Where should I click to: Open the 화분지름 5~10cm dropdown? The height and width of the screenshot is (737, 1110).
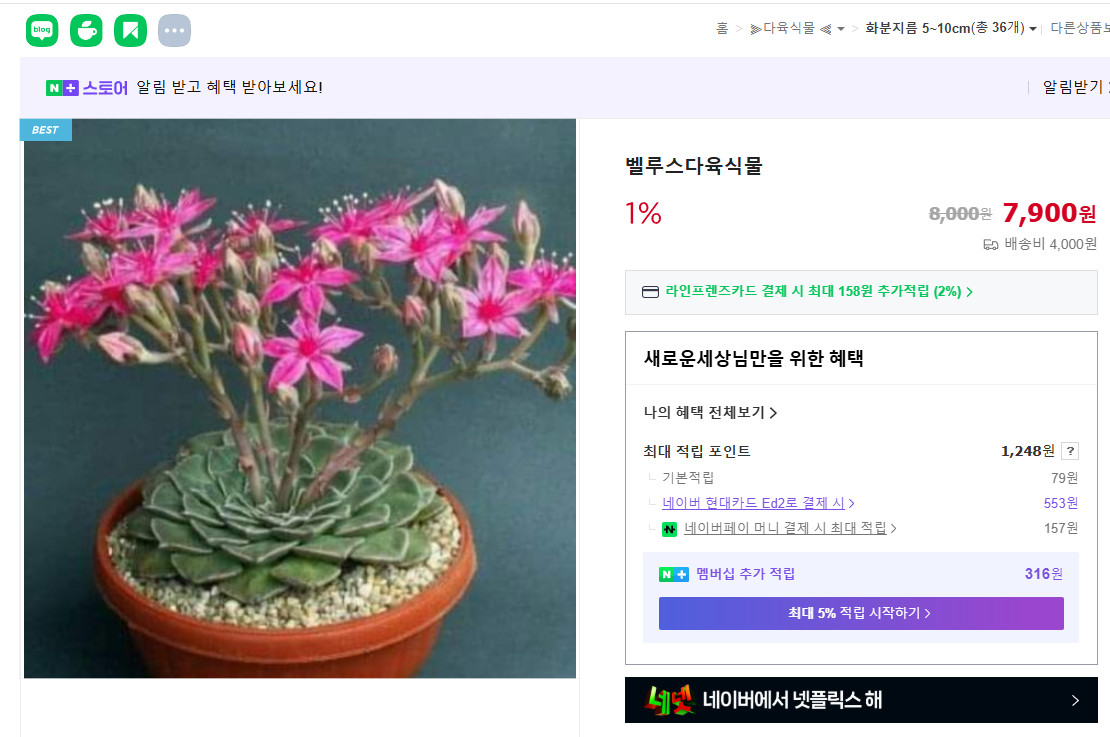[x=951, y=28]
